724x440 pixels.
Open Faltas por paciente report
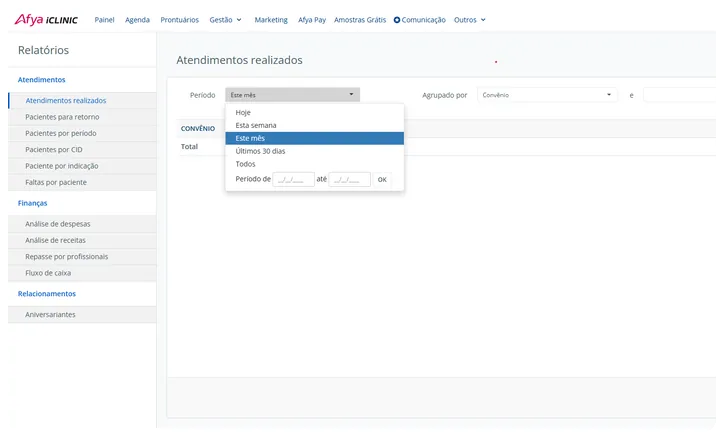pyautogui.click(x=82, y=182)
